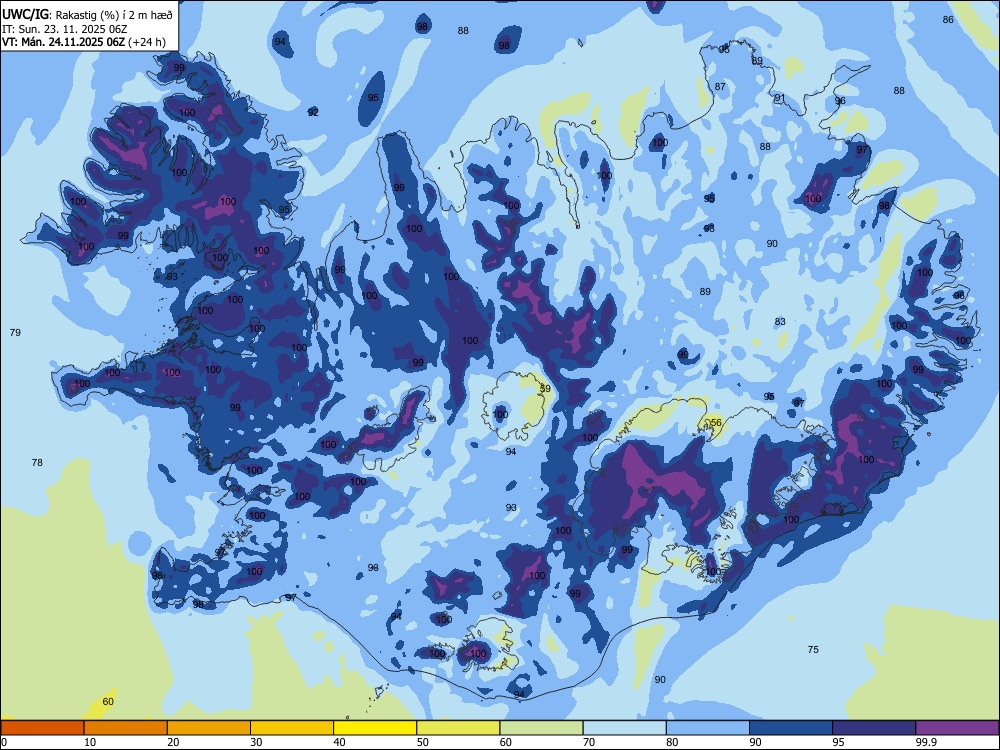Click the legend tick label '40'
This screenshot has width=1000, height=750.
pyautogui.click(x=340, y=742)
